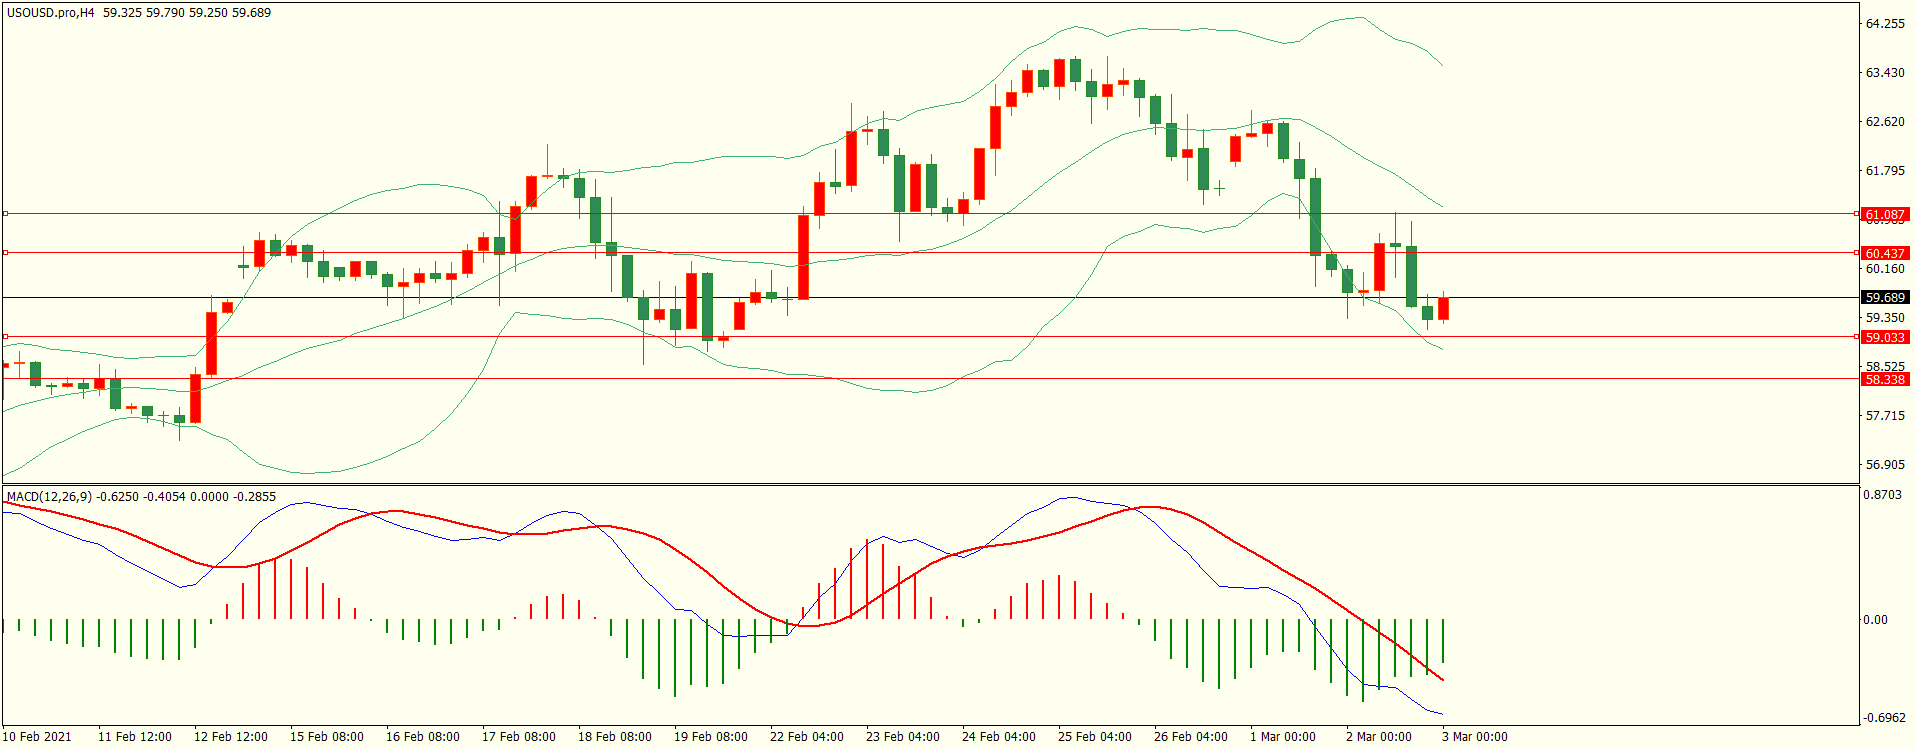Image resolution: width=1916 pixels, height=749 pixels.
Task: Click the 3 Mar 00:00 time axis label
Action: (x=1474, y=737)
